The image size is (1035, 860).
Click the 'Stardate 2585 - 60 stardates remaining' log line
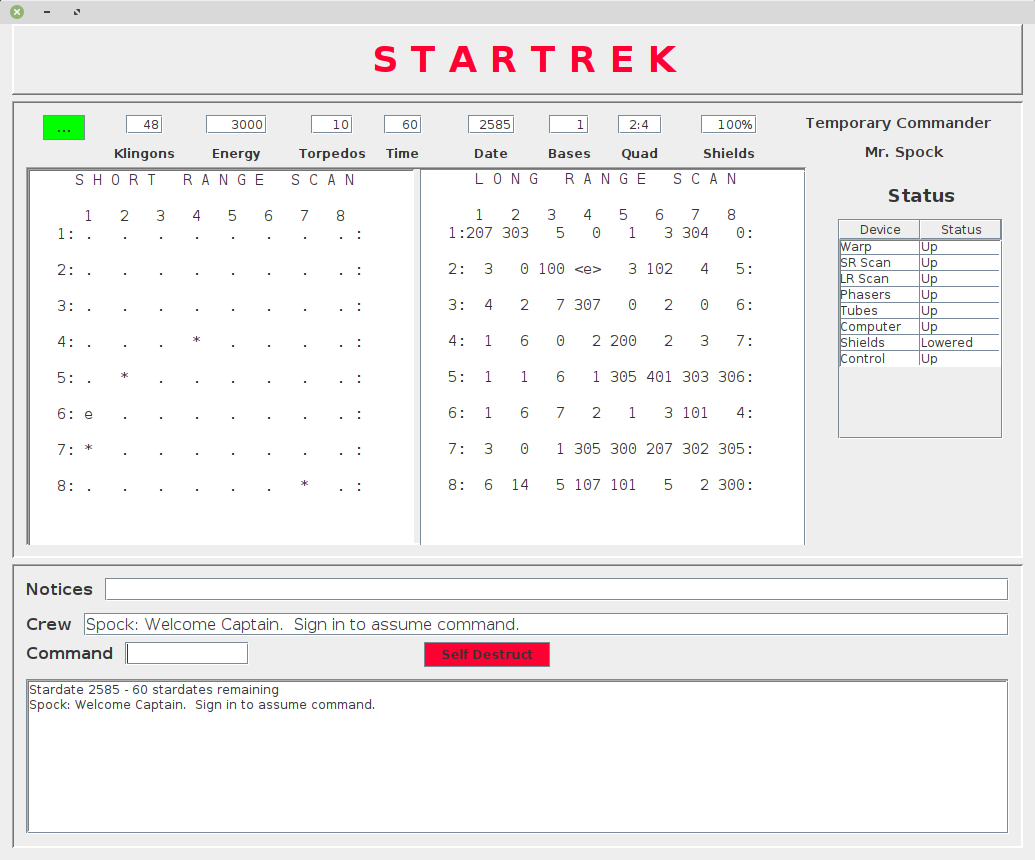(154, 690)
